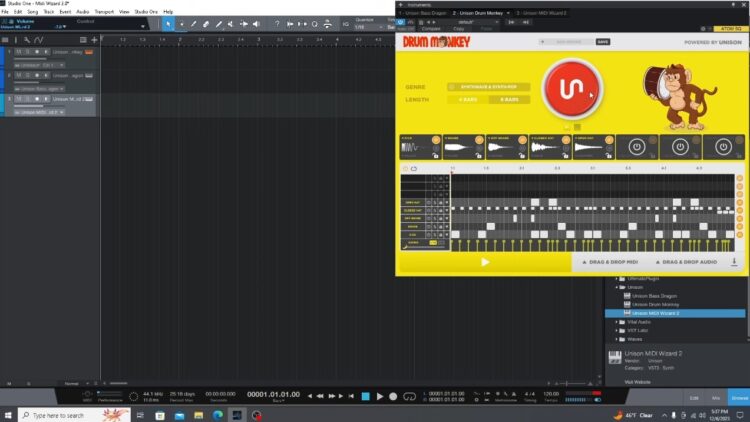Click the Compare button in plugin header
Screen dimensions: 750x422
point(431,29)
